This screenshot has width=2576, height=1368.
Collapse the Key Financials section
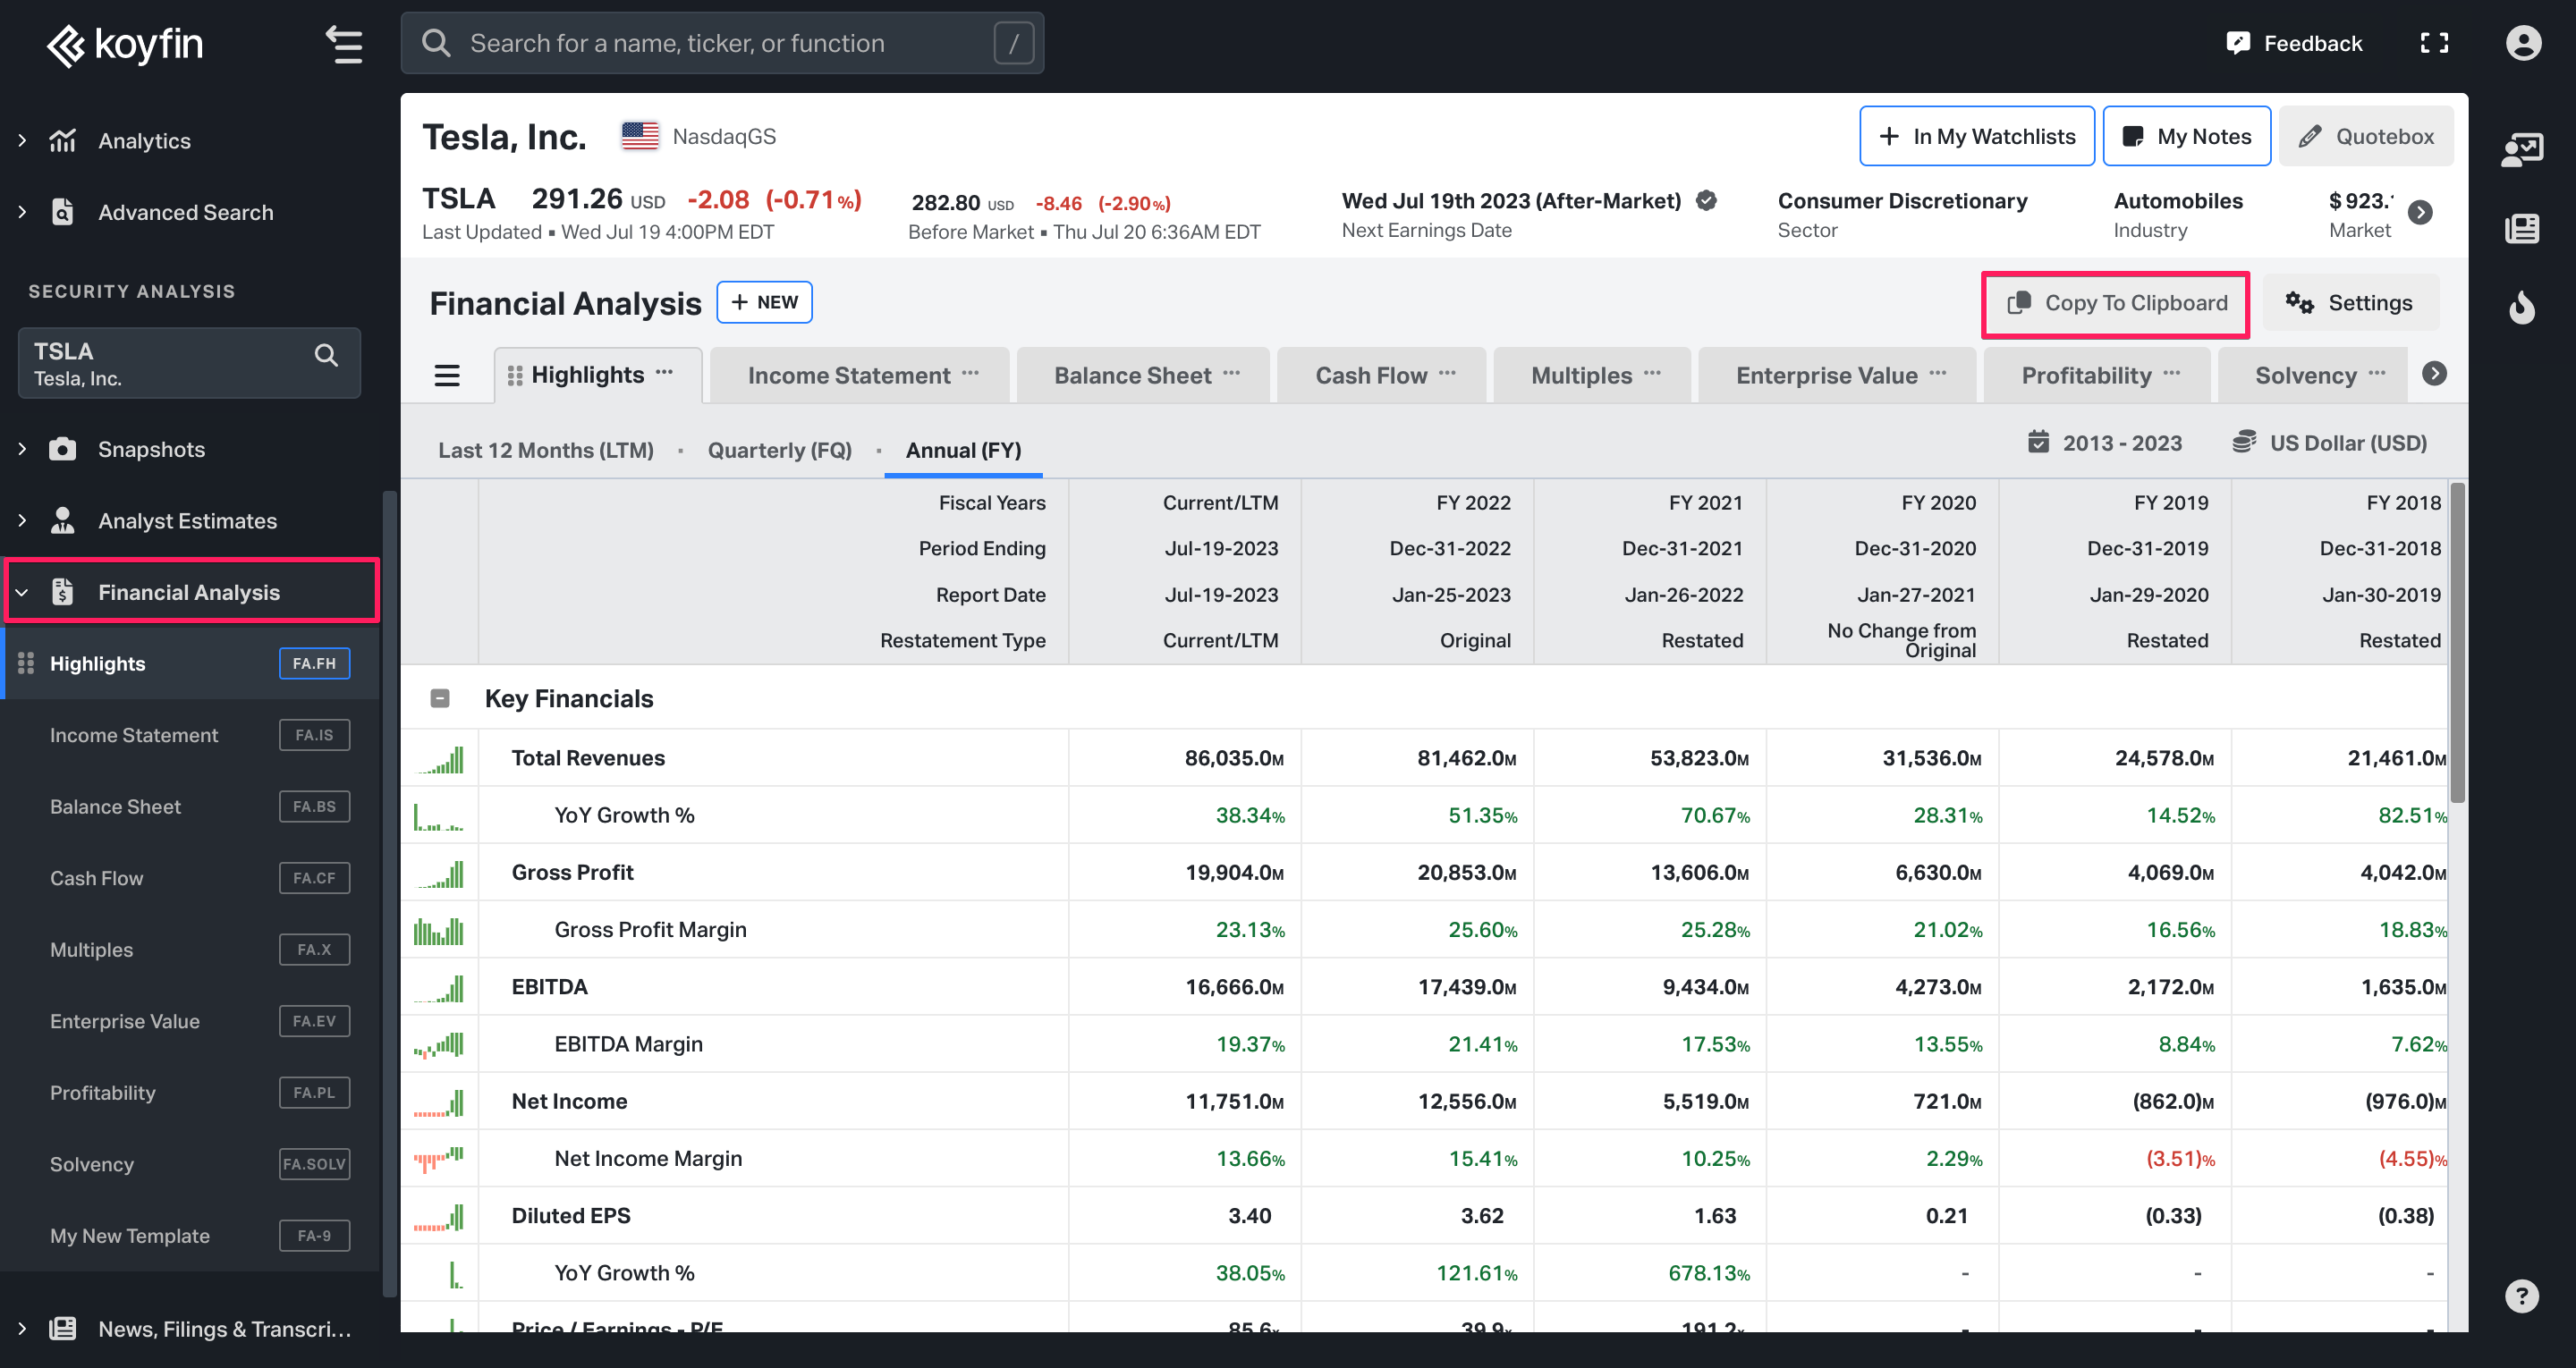pyautogui.click(x=440, y=698)
